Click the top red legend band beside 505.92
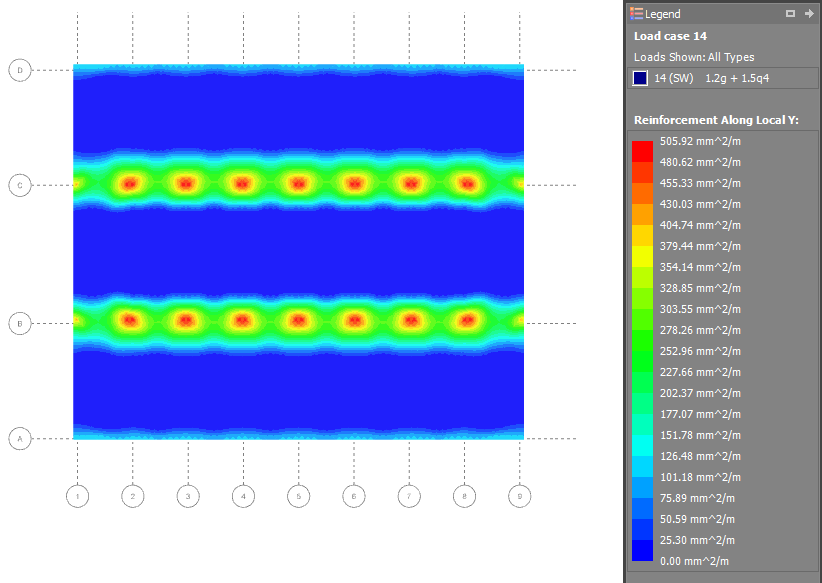The height and width of the screenshot is (583, 822). pyautogui.click(x=642, y=151)
